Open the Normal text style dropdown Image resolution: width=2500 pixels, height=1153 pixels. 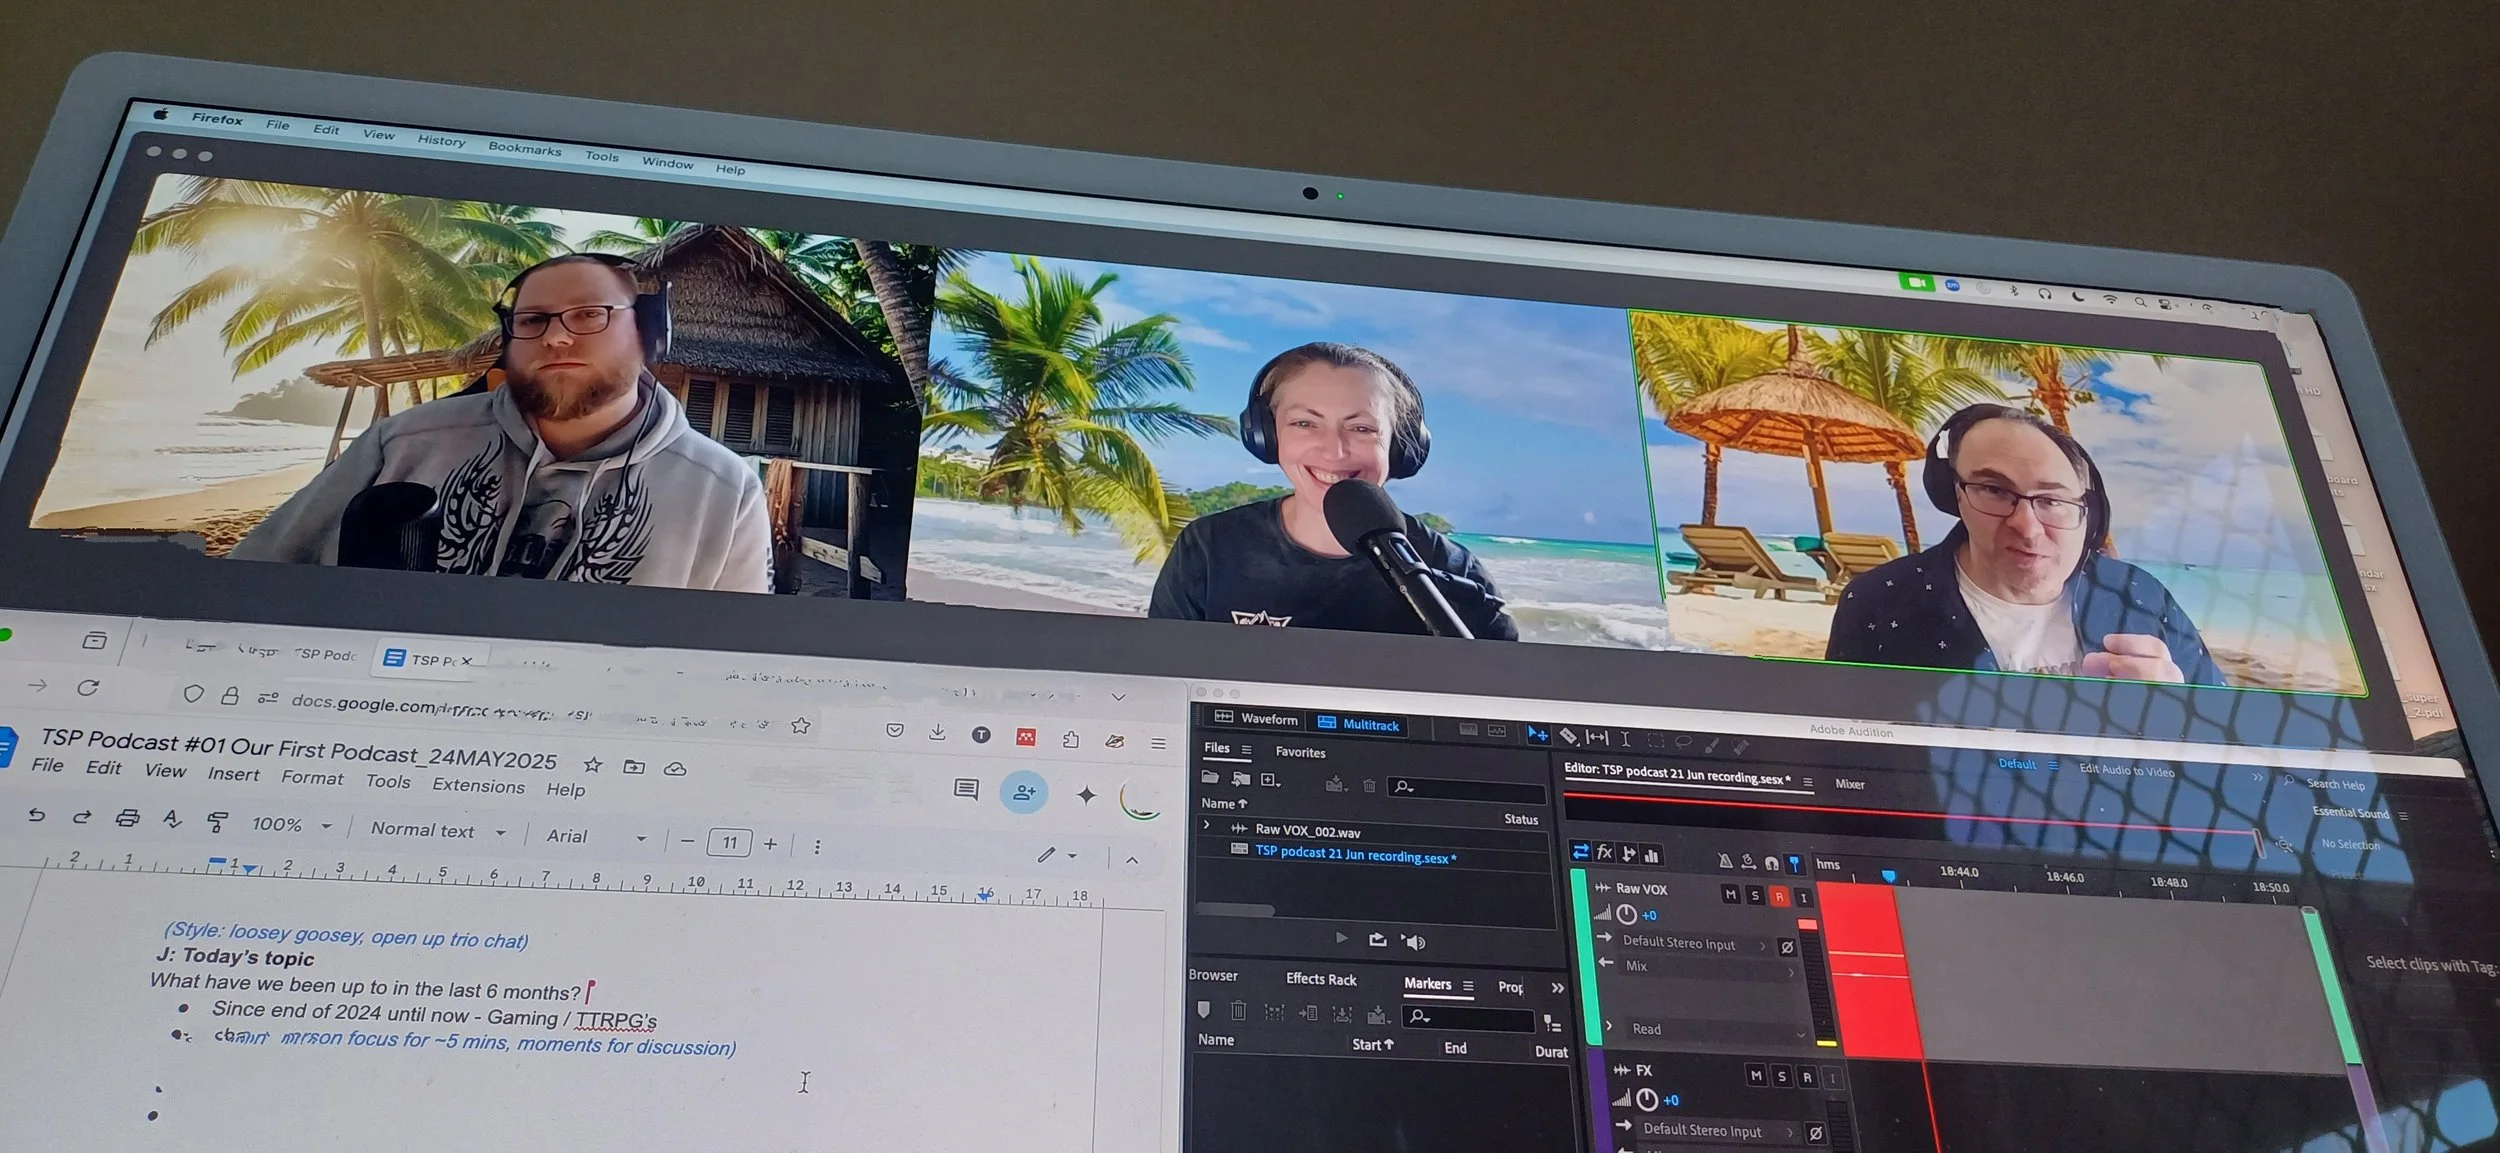pos(438,830)
